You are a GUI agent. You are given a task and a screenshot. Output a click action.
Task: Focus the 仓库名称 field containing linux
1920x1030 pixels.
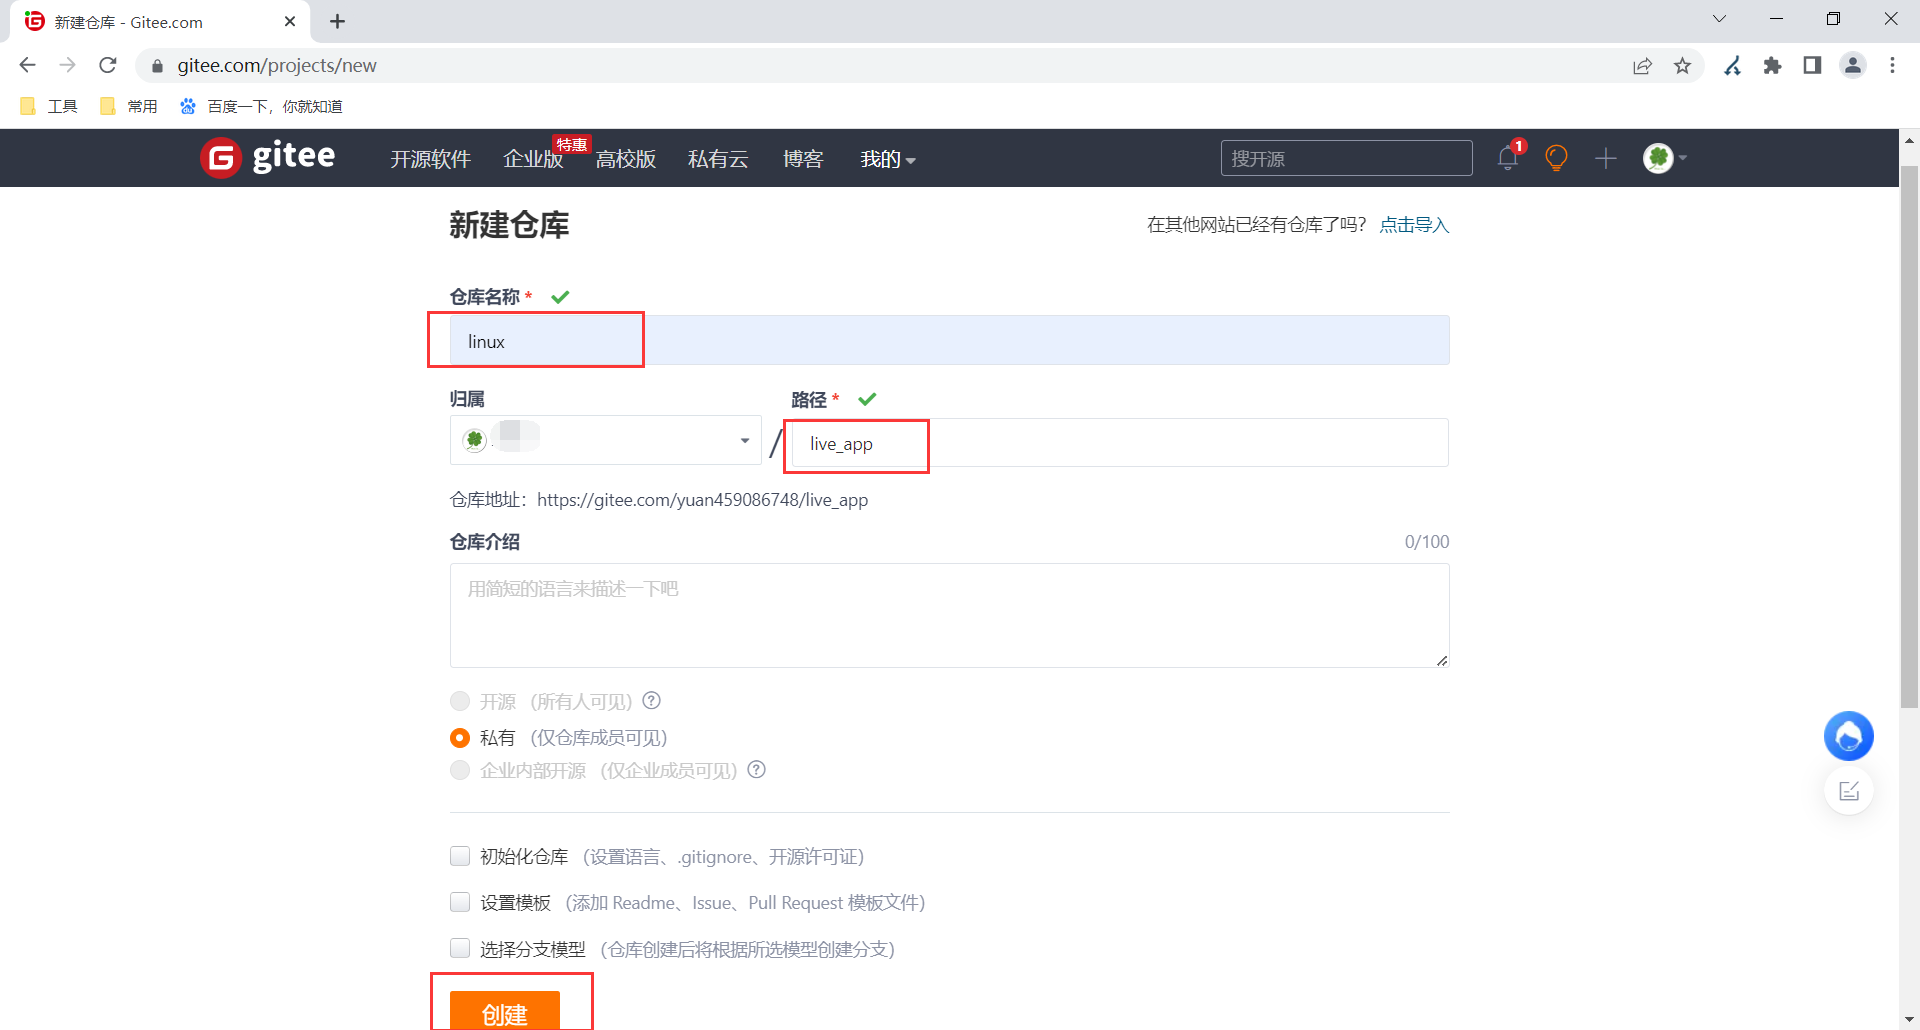coord(949,341)
